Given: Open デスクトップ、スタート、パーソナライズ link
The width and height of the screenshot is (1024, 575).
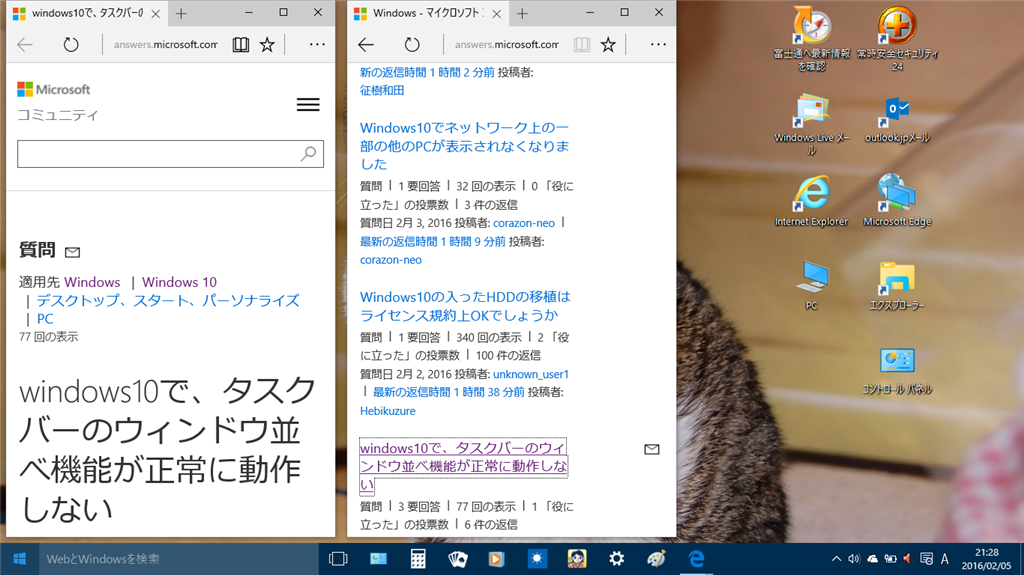Looking at the screenshot, I should pyautogui.click(x=168, y=301).
